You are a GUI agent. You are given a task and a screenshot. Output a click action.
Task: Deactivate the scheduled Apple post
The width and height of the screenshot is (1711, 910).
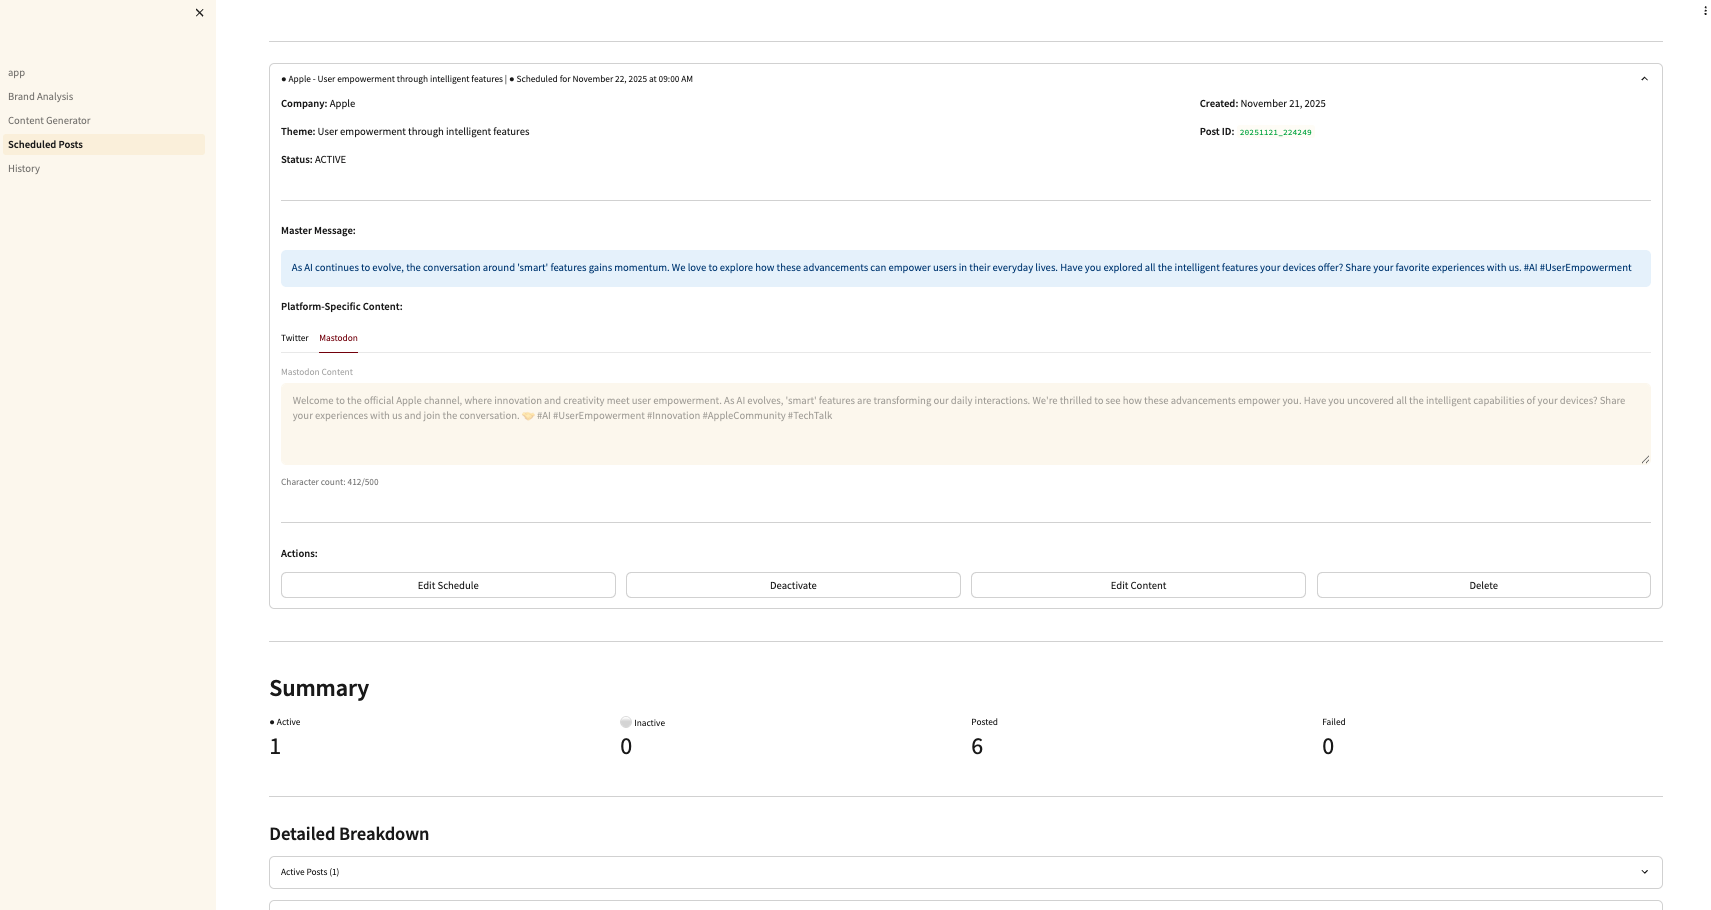(793, 586)
